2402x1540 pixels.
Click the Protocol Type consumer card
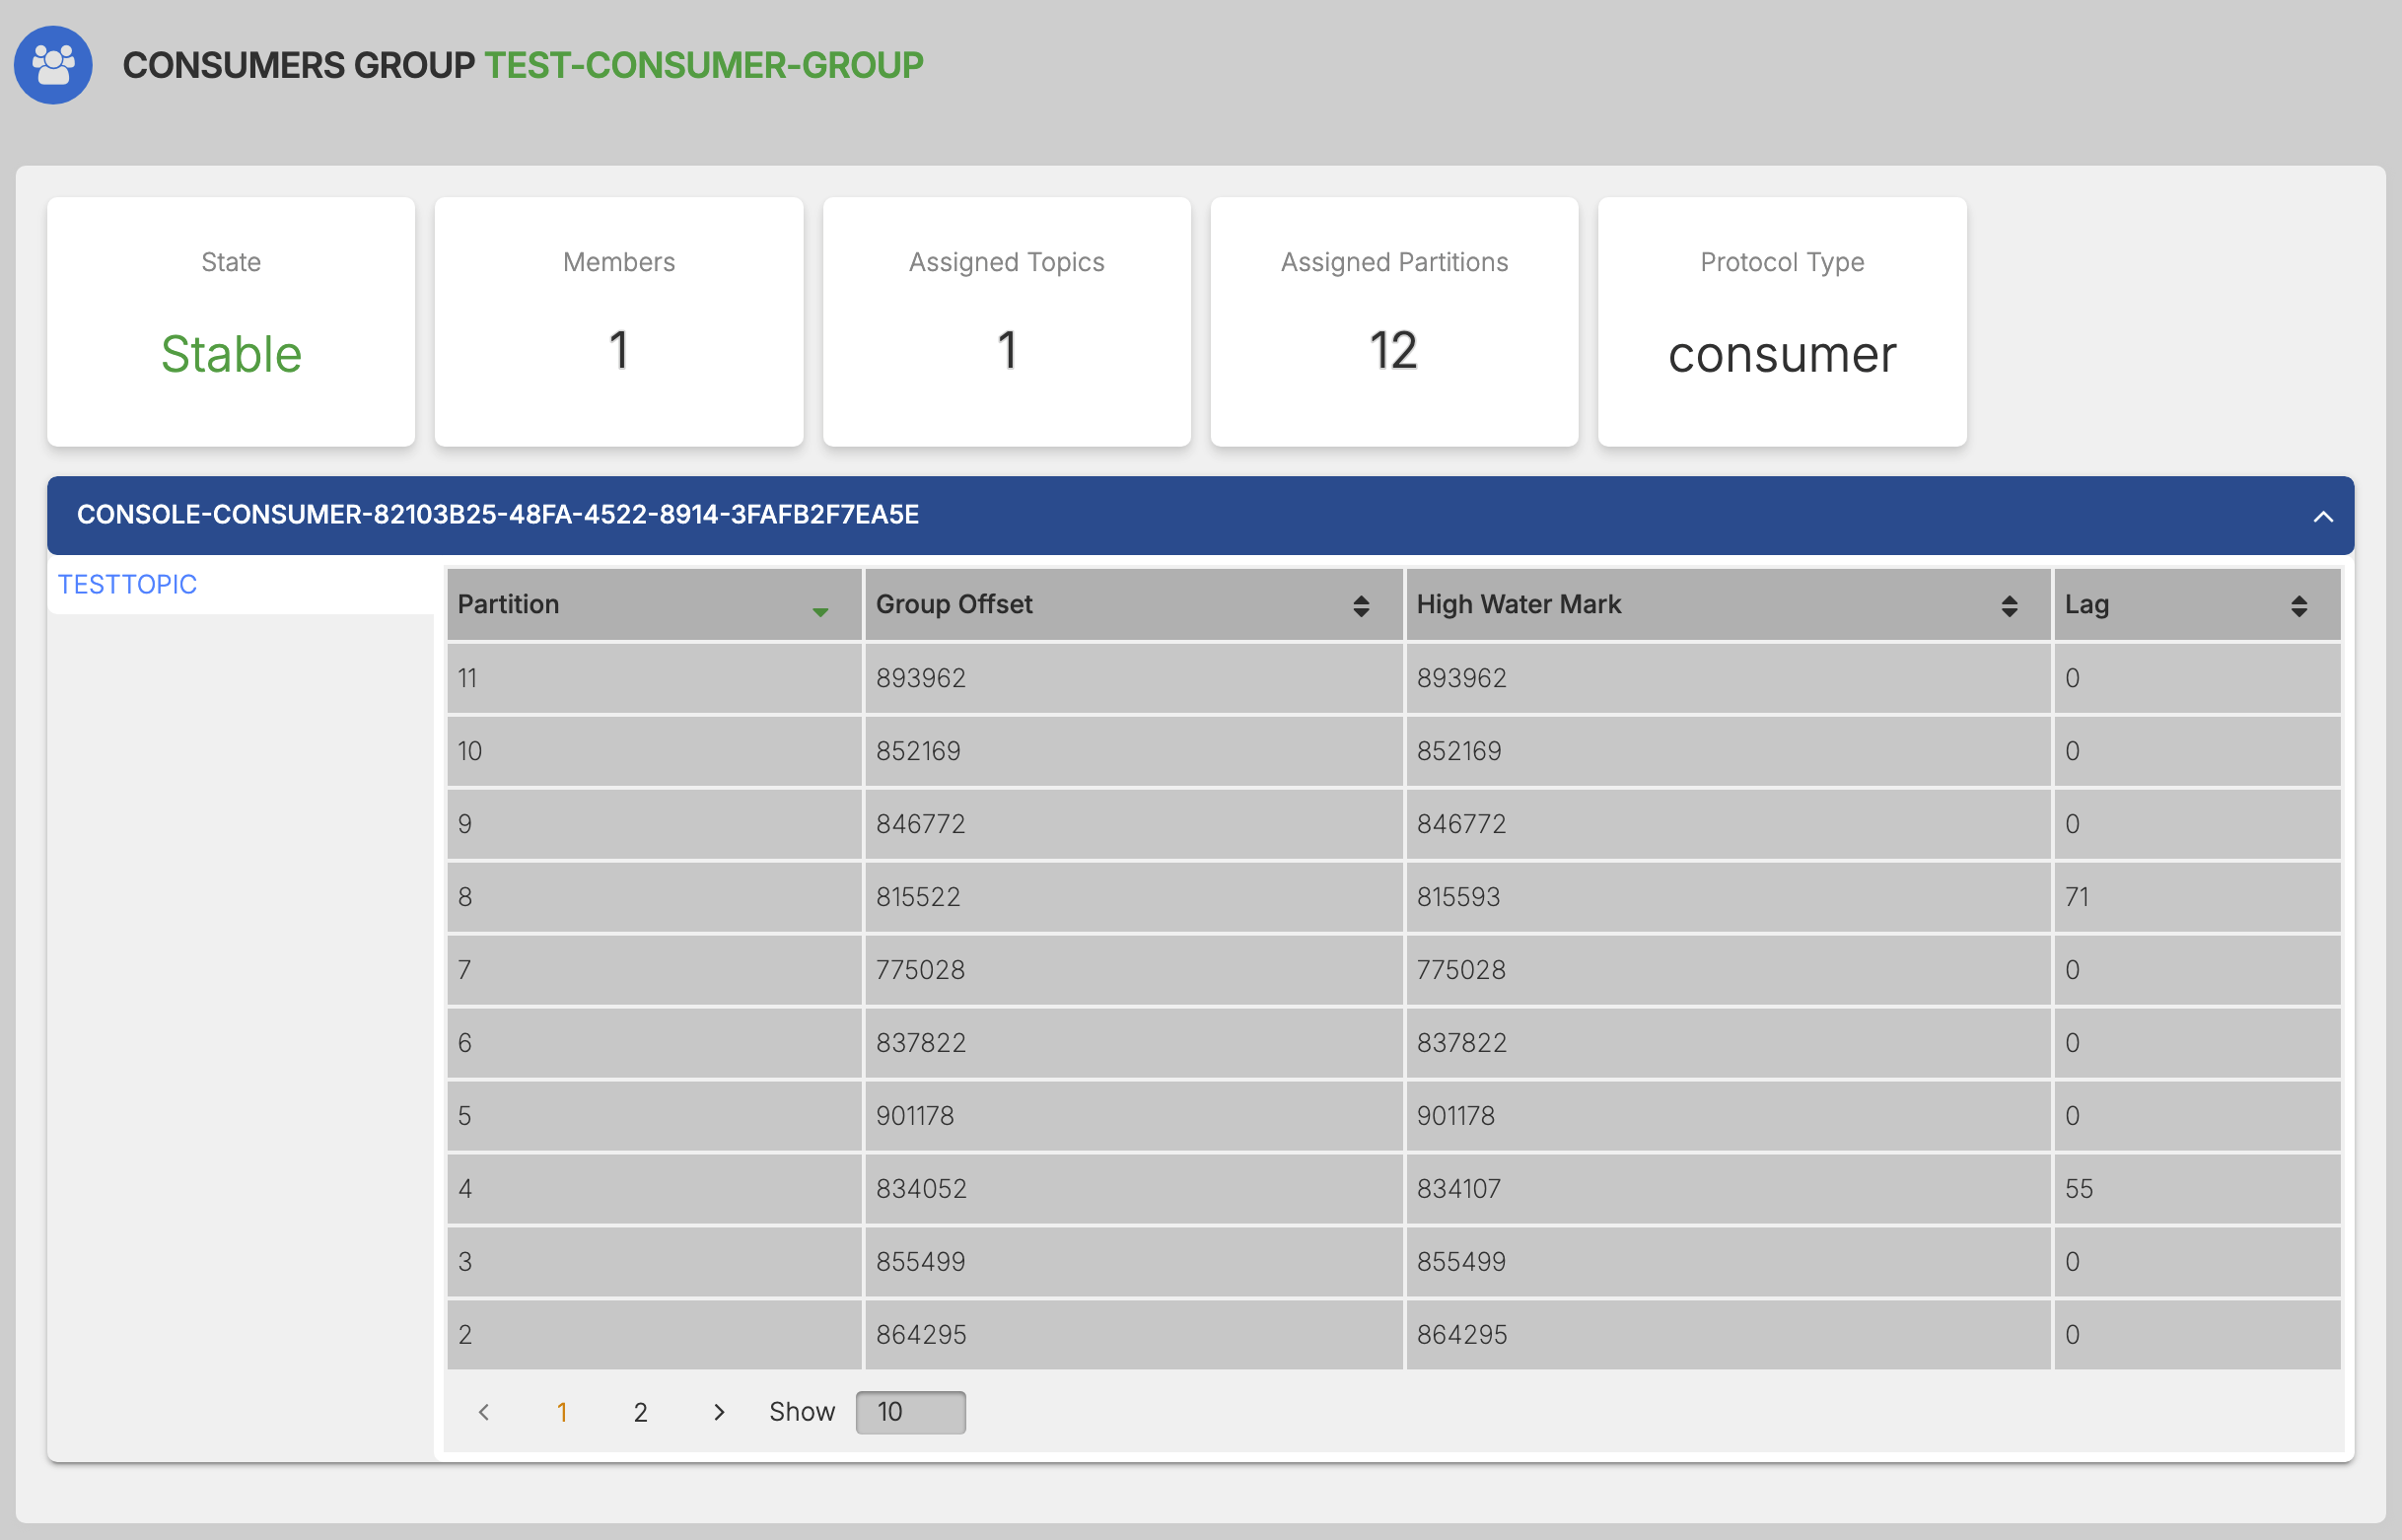(1781, 321)
